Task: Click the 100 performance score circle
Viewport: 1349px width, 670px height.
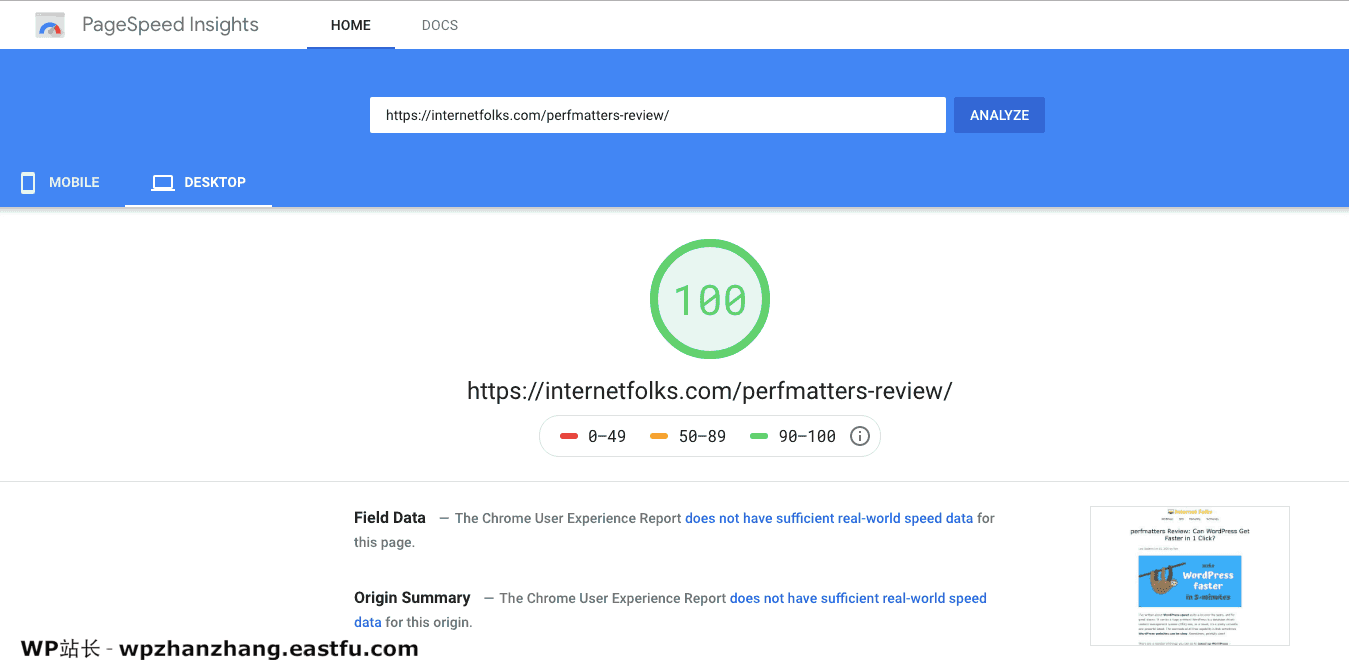Action: 710,299
